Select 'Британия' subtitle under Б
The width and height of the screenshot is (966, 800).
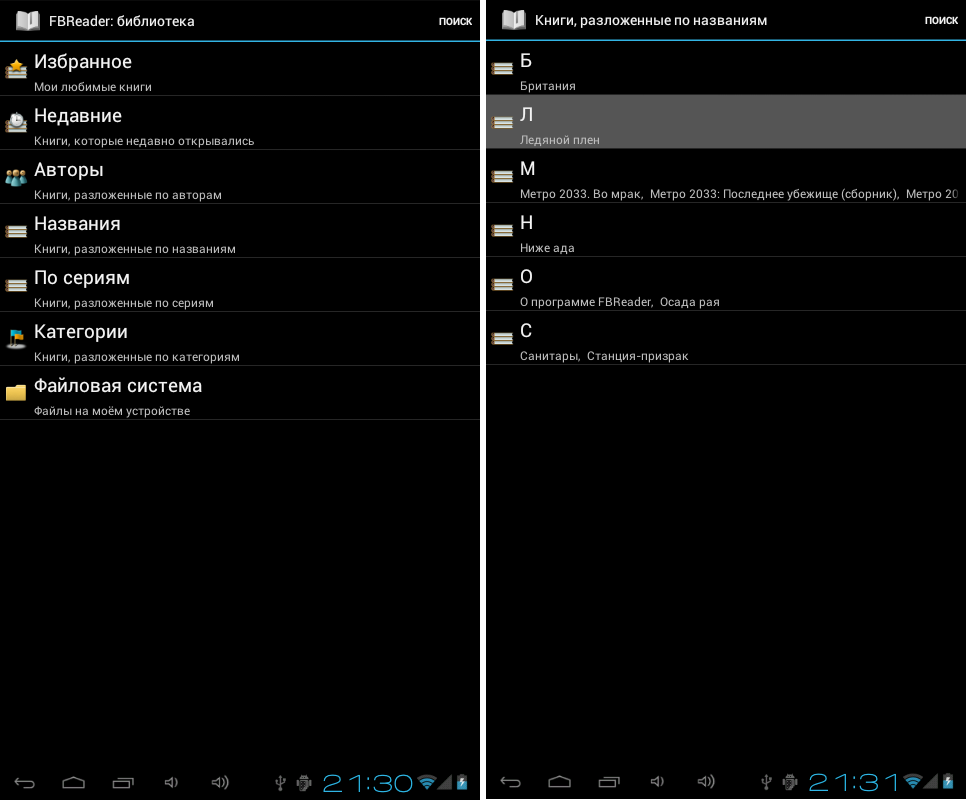pos(548,86)
